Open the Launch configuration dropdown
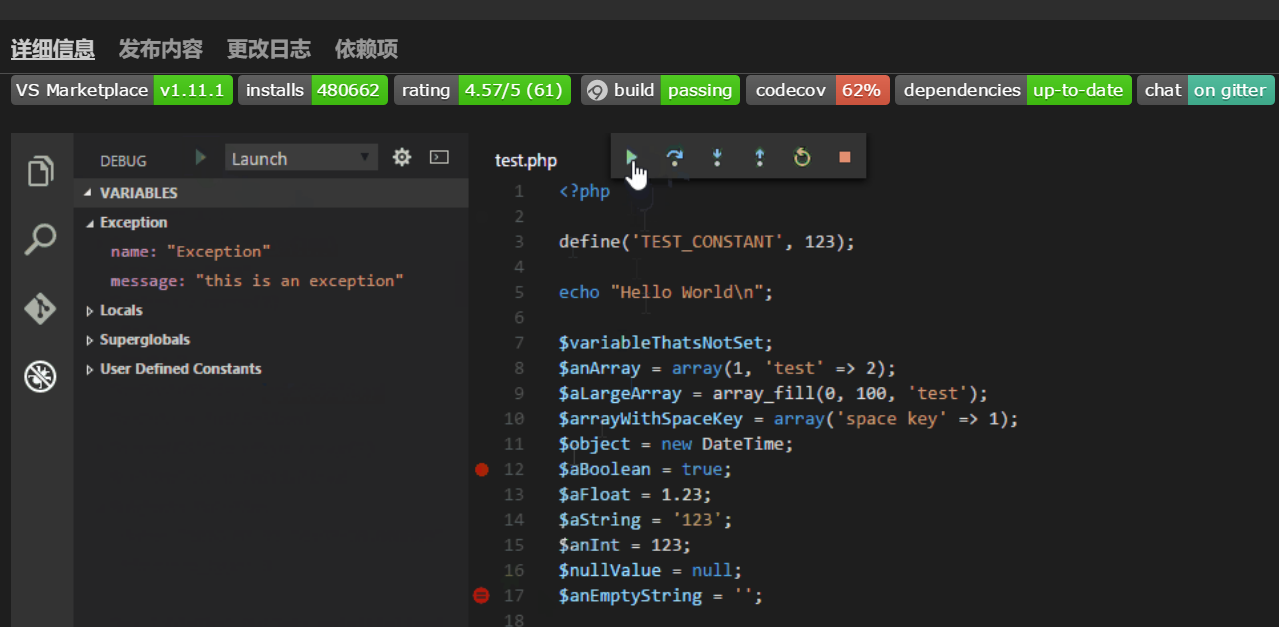The width and height of the screenshot is (1279, 627). click(x=301, y=158)
